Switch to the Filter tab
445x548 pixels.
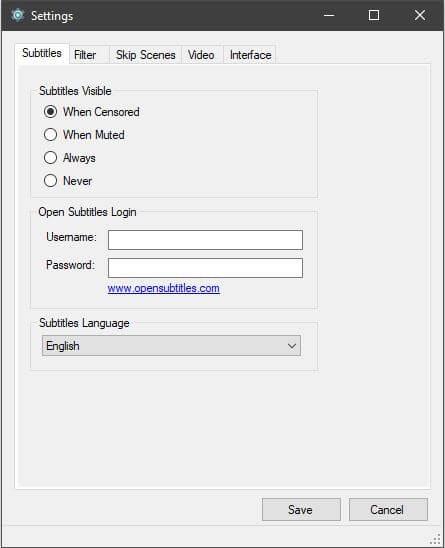pos(85,55)
